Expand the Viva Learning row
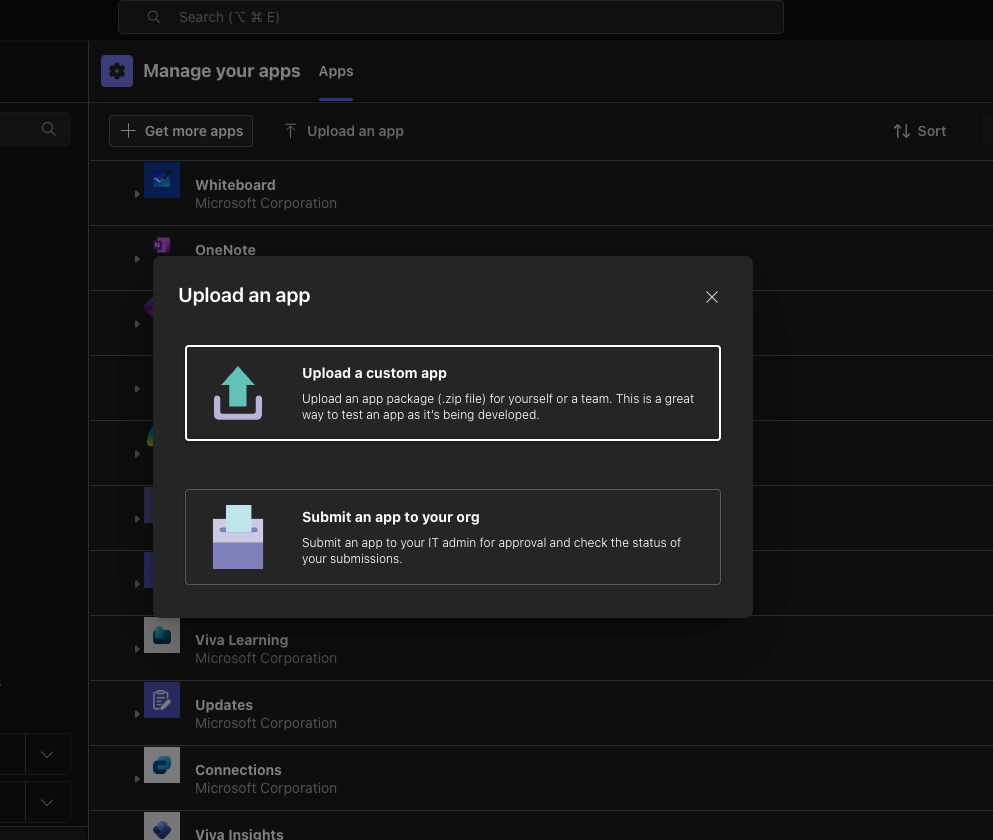This screenshot has width=993, height=840. (137, 649)
